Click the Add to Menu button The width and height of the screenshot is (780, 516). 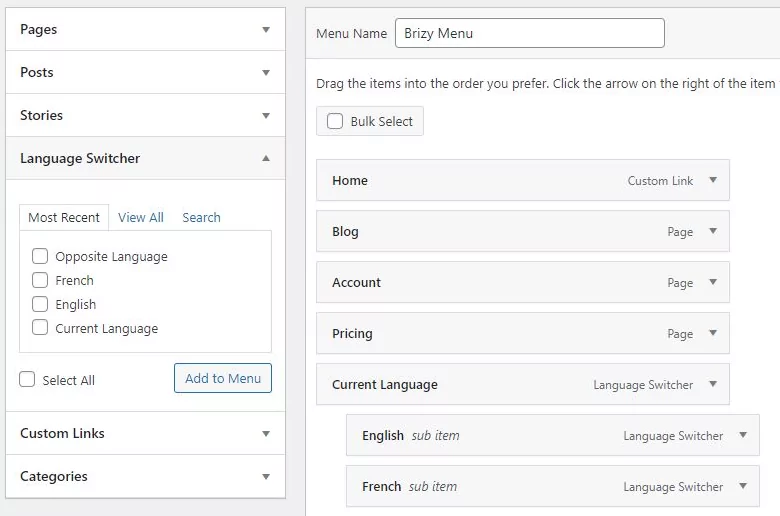tap(223, 378)
